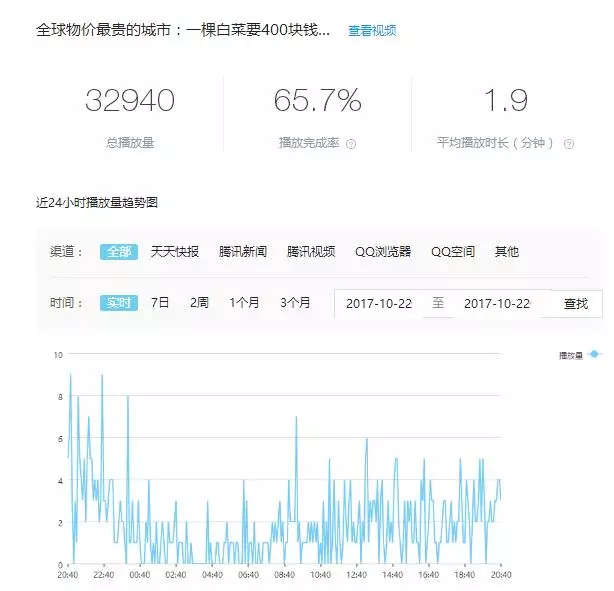The width and height of the screenshot is (614, 591).
Task: Open the start date picker field
Action: click(x=378, y=304)
